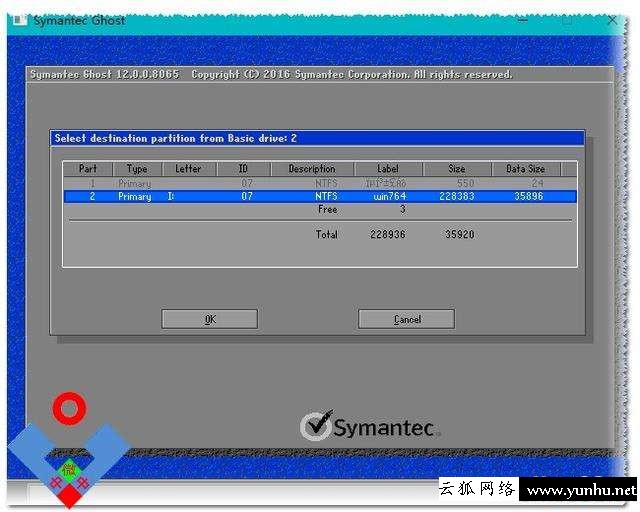The height and width of the screenshot is (512, 640).
Task: Click data size value 35896
Action: [529, 196]
